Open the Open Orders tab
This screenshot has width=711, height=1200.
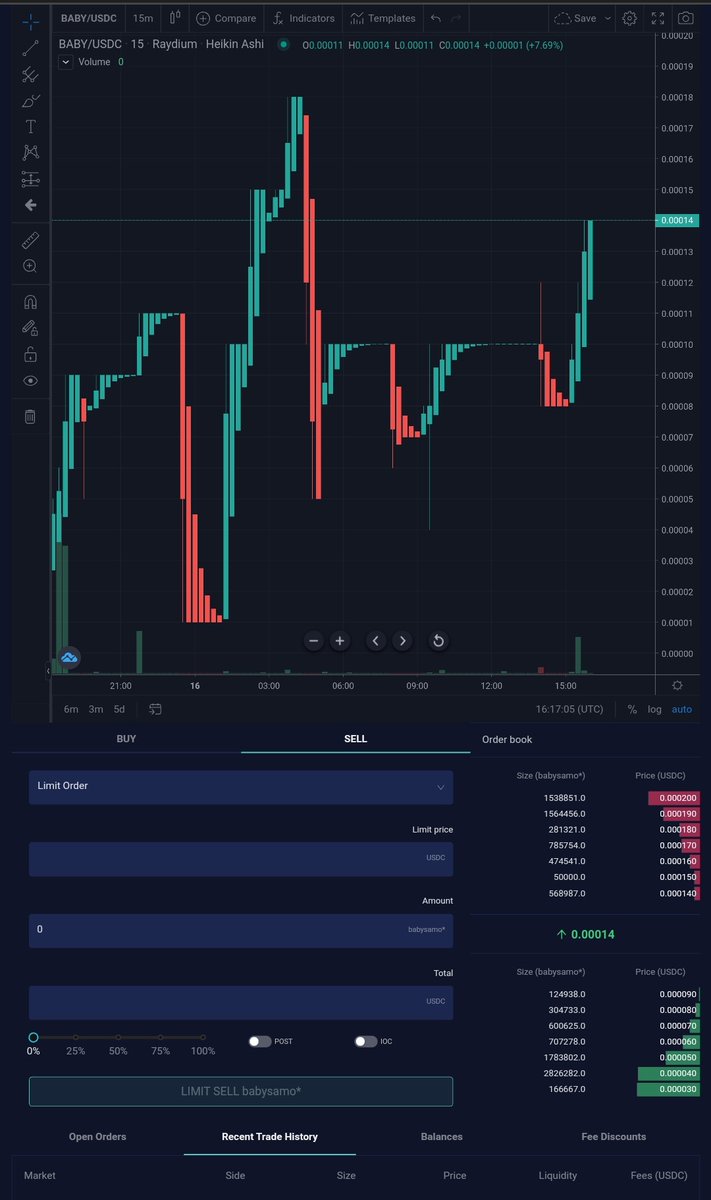[98, 1136]
